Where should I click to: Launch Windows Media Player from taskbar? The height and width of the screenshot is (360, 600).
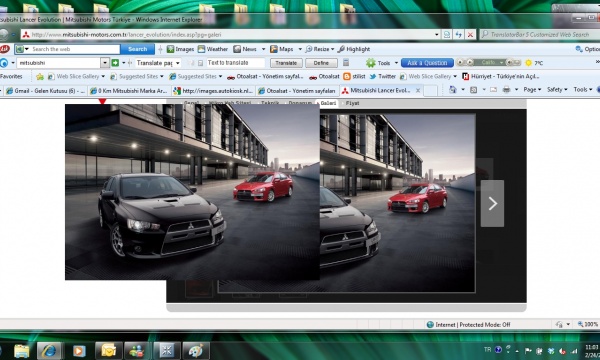79,351
